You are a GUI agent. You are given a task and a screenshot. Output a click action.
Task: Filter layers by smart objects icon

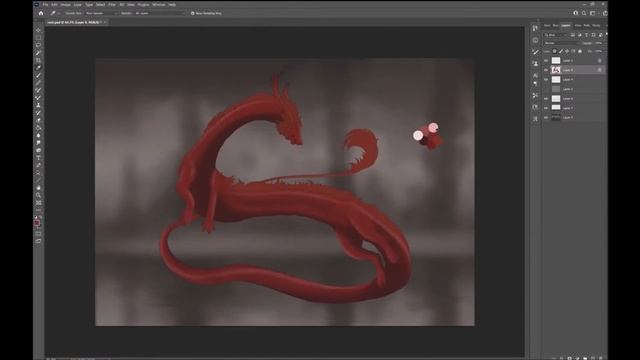[x=600, y=35]
